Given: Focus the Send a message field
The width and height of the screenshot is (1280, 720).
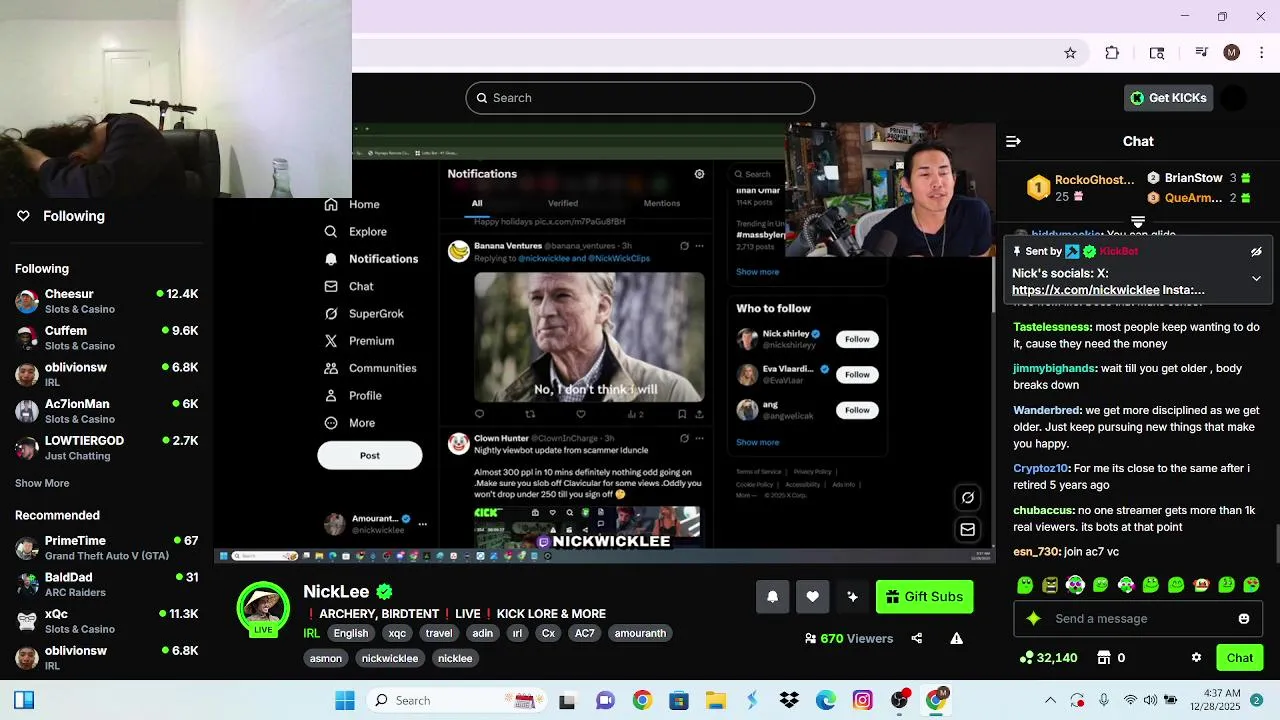Looking at the screenshot, I should pyautogui.click(x=1137, y=619).
